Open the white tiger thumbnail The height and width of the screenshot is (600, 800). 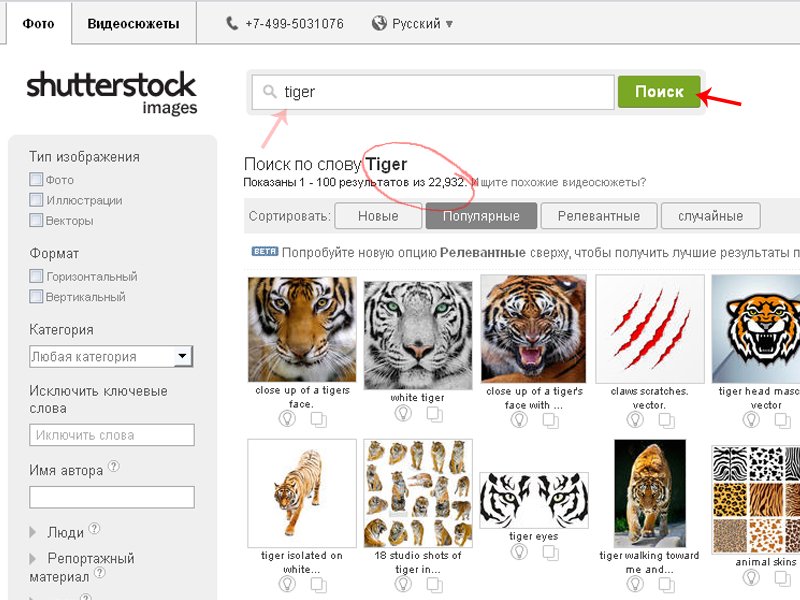[x=418, y=335]
